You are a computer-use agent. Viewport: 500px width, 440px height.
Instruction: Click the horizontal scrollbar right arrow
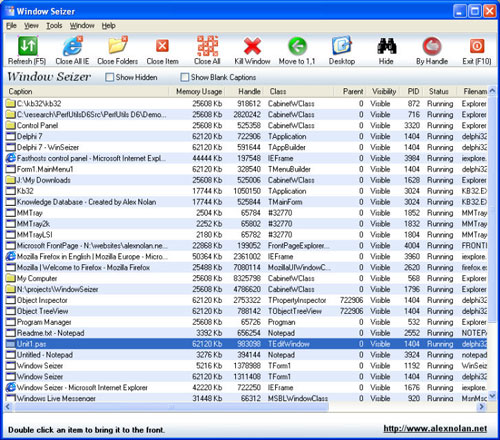pyautogui.click(x=481, y=406)
